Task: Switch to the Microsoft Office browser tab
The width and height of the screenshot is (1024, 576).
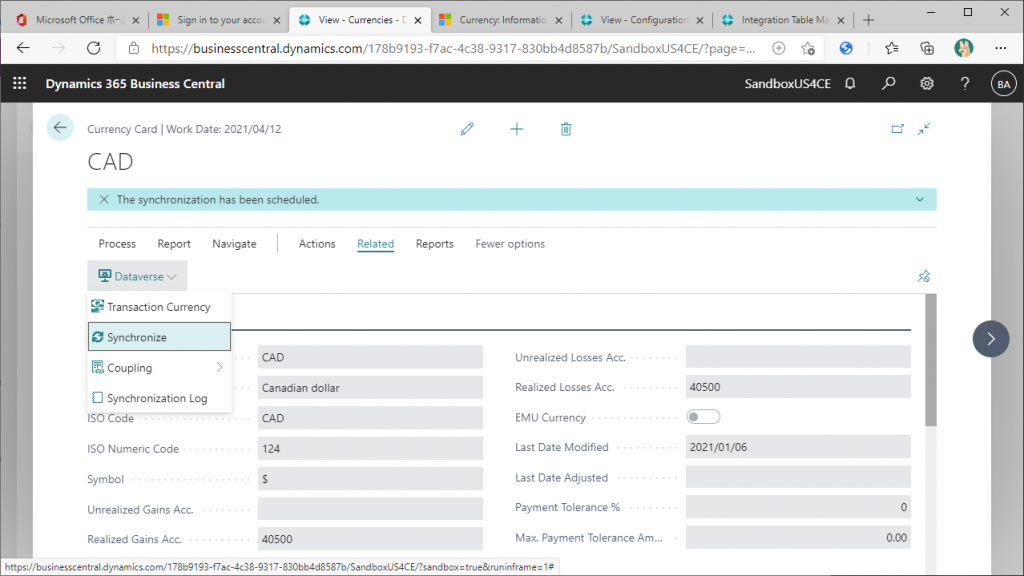Action: click(x=77, y=20)
